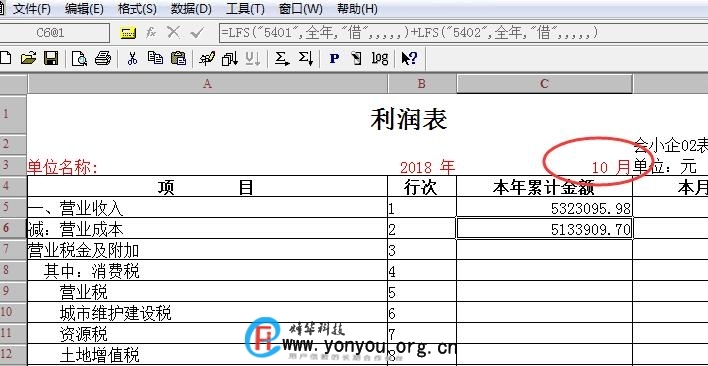The width and height of the screenshot is (708, 366).
Task: Select the 行次 header cell
Action: click(x=422, y=186)
